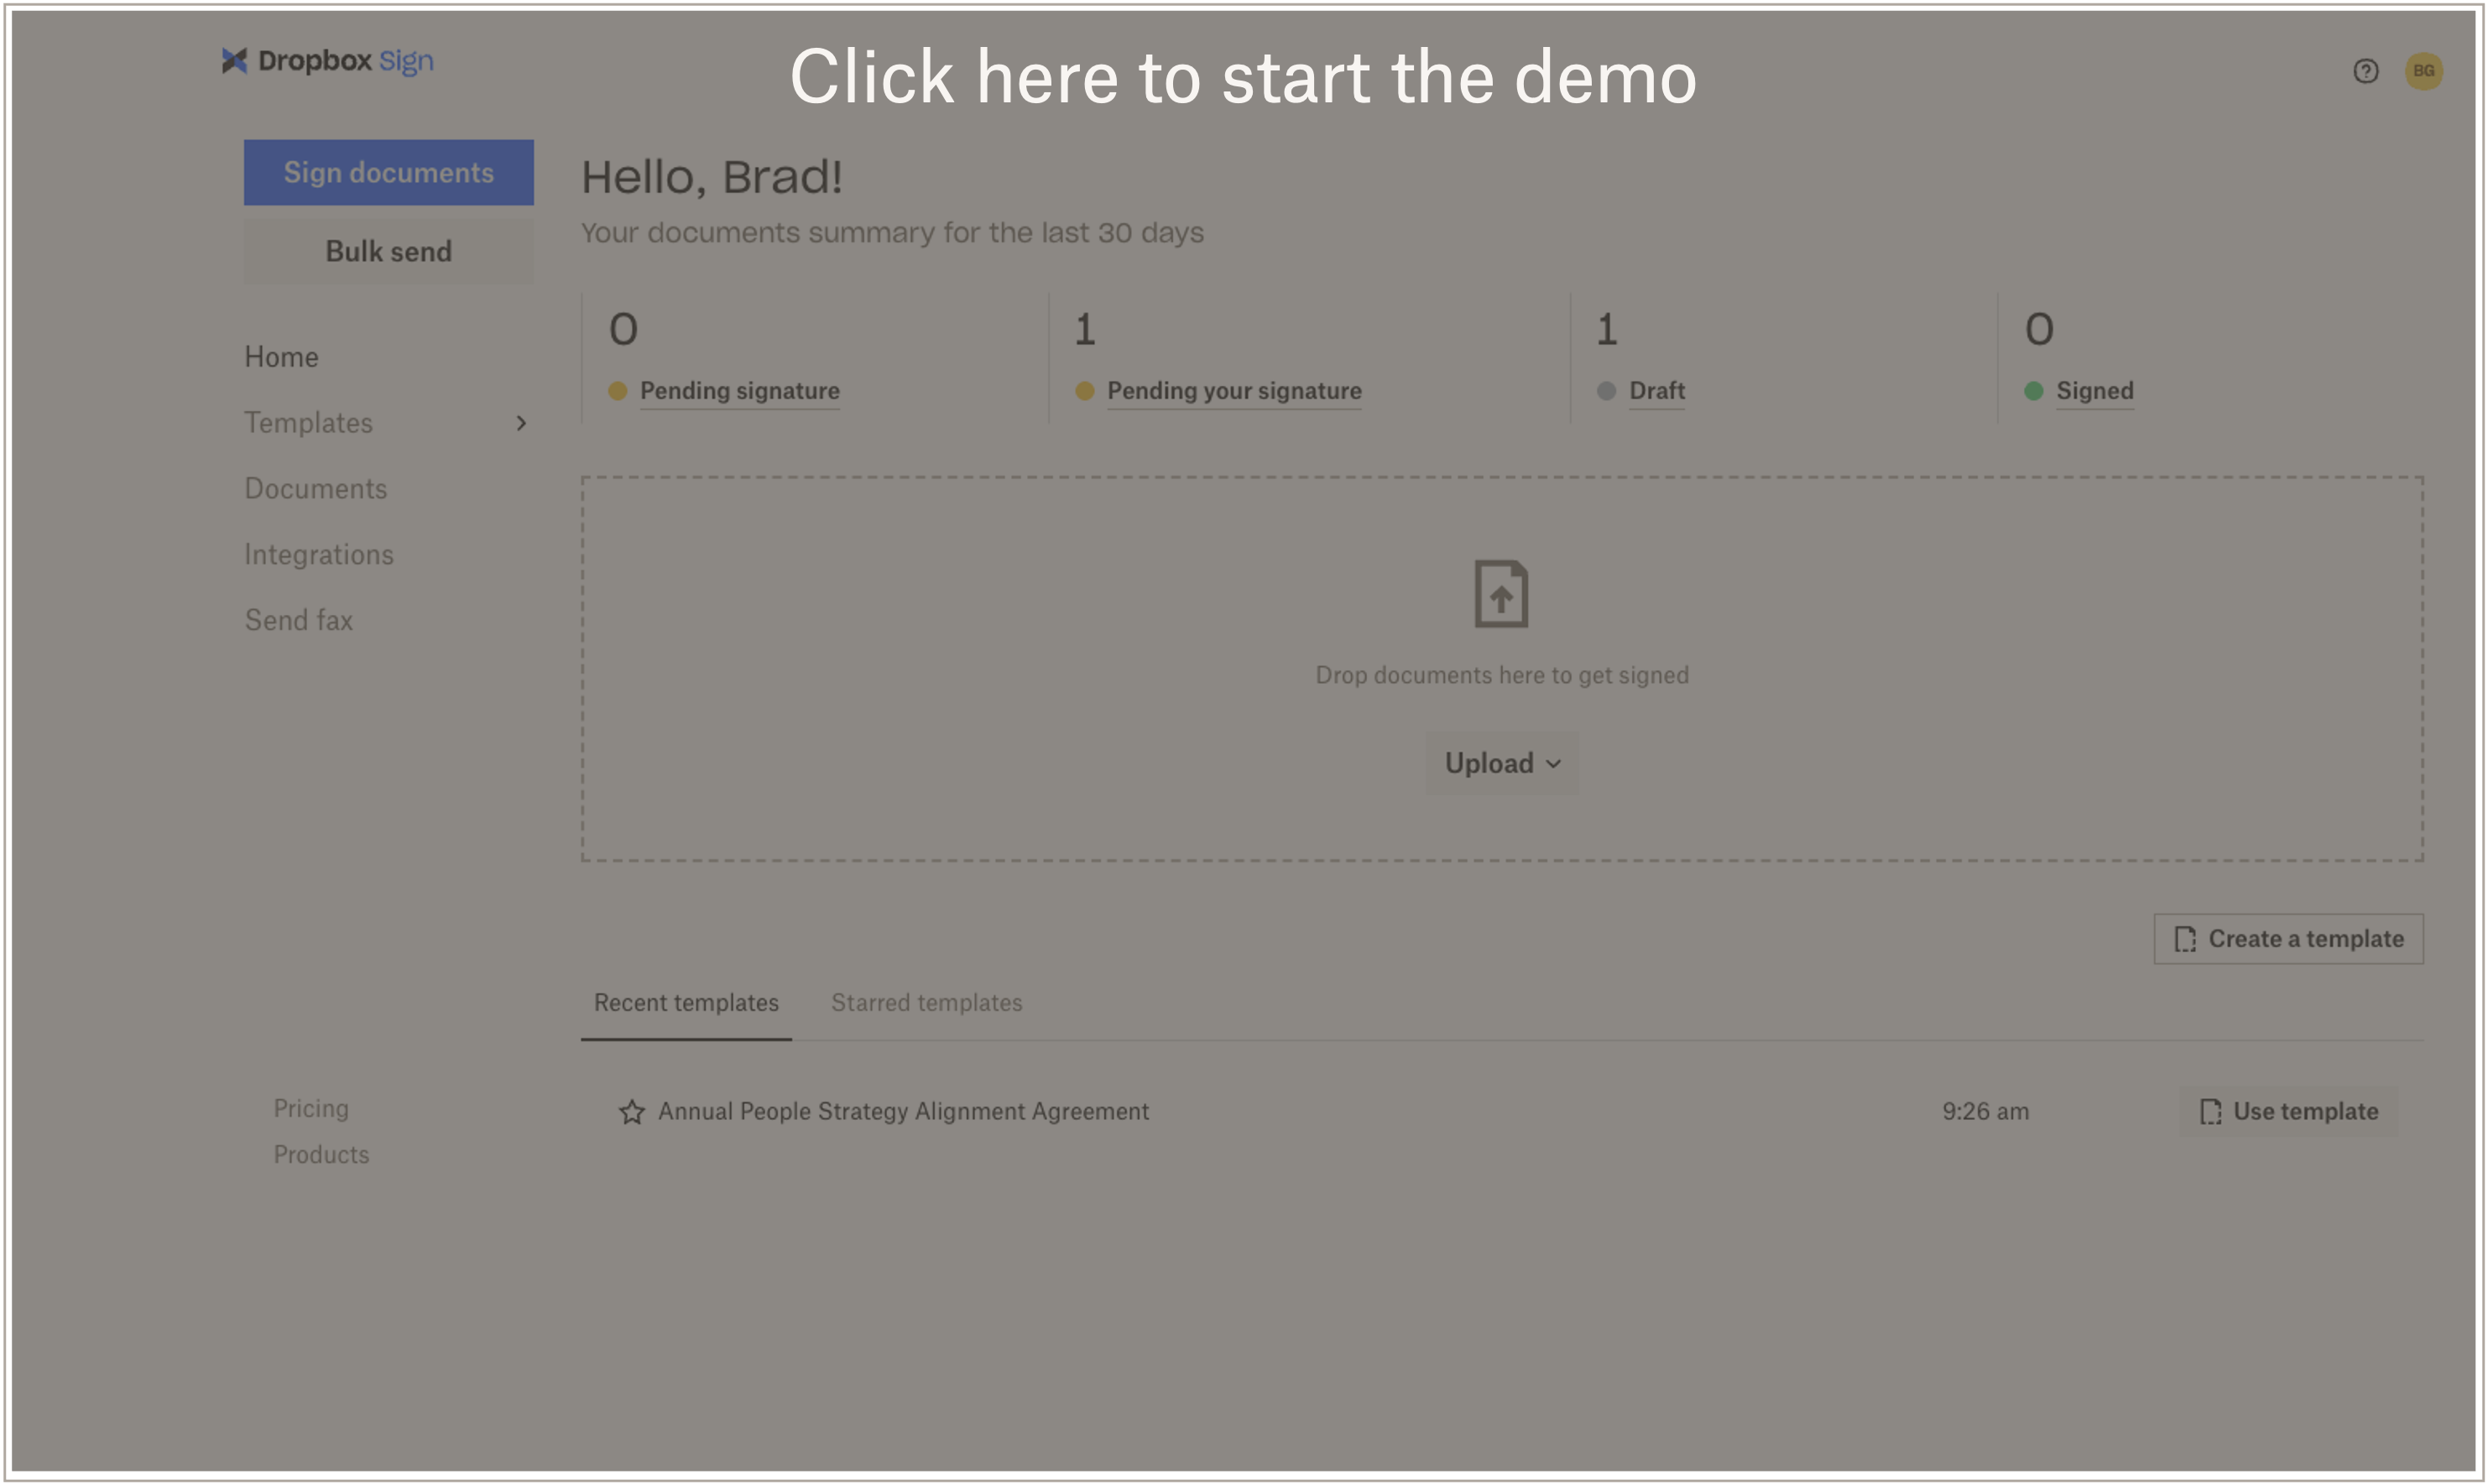Go to Integrations in the sidebar
This screenshot has width=2488, height=1484.
[x=319, y=553]
